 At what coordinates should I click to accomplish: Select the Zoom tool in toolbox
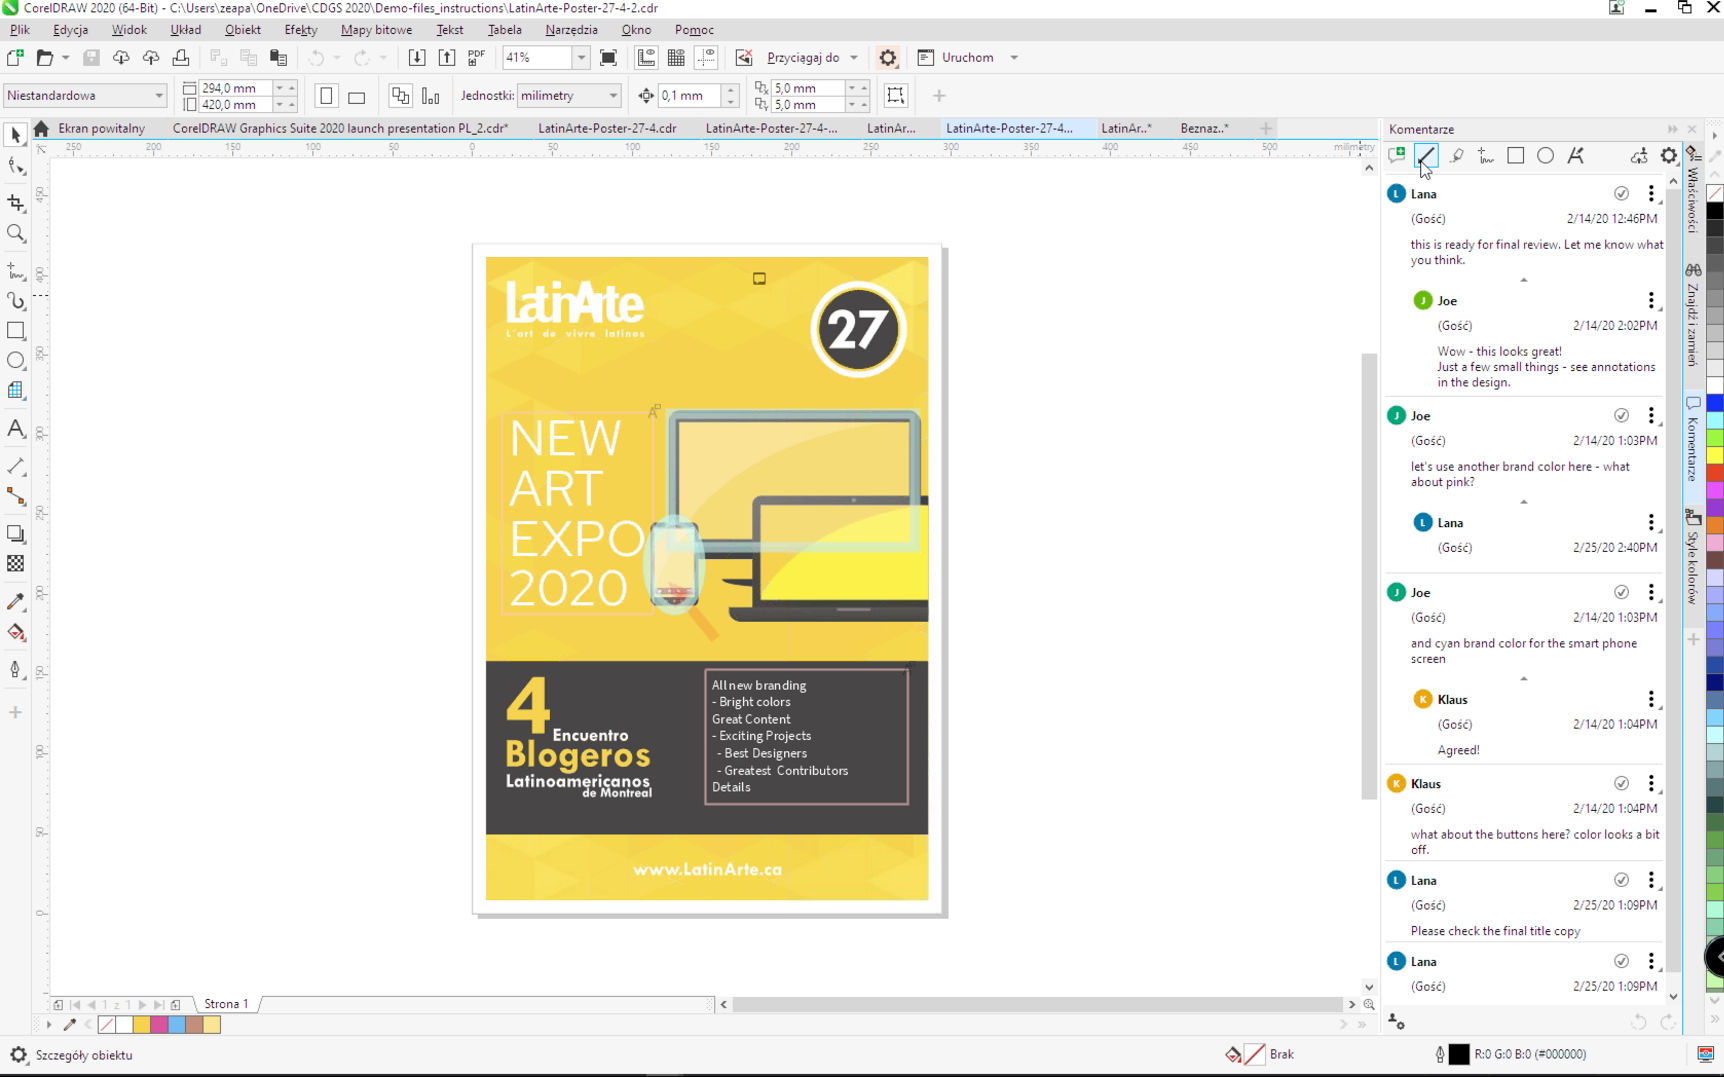(x=16, y=234)
